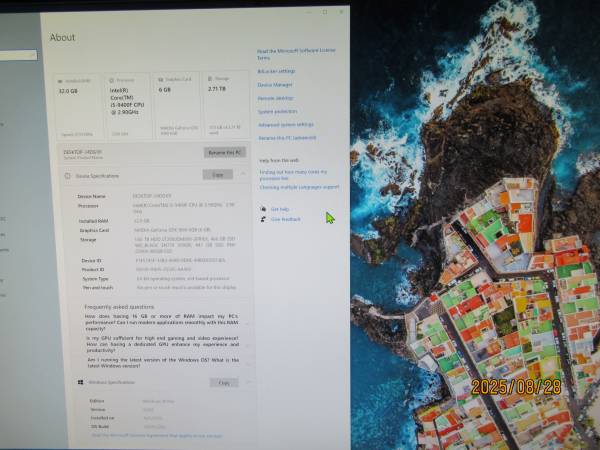Click the Device Specifications info icon

(68, 176)
